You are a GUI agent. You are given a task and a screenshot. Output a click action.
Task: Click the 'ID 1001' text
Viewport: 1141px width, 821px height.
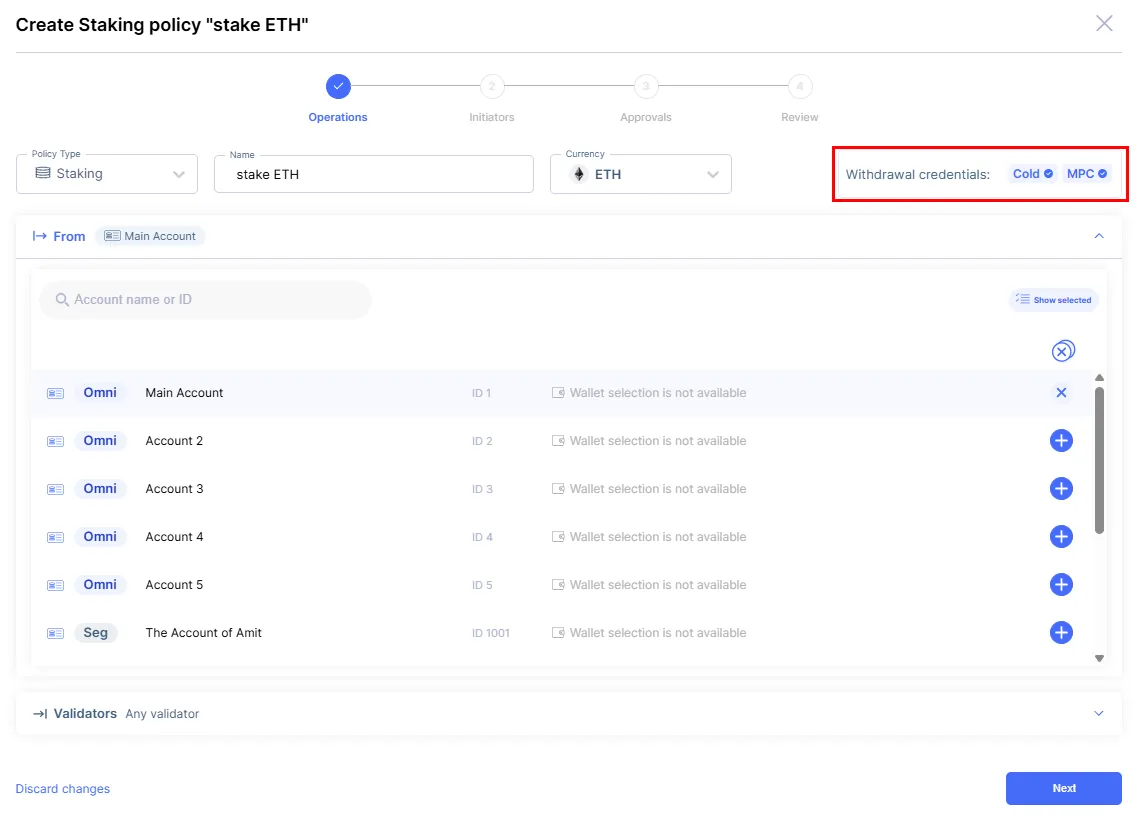(x=490, y=633)
